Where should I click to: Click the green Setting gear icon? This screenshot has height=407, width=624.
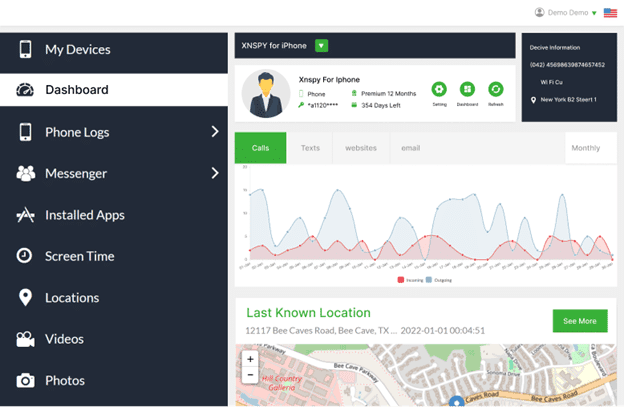point(439,90)
